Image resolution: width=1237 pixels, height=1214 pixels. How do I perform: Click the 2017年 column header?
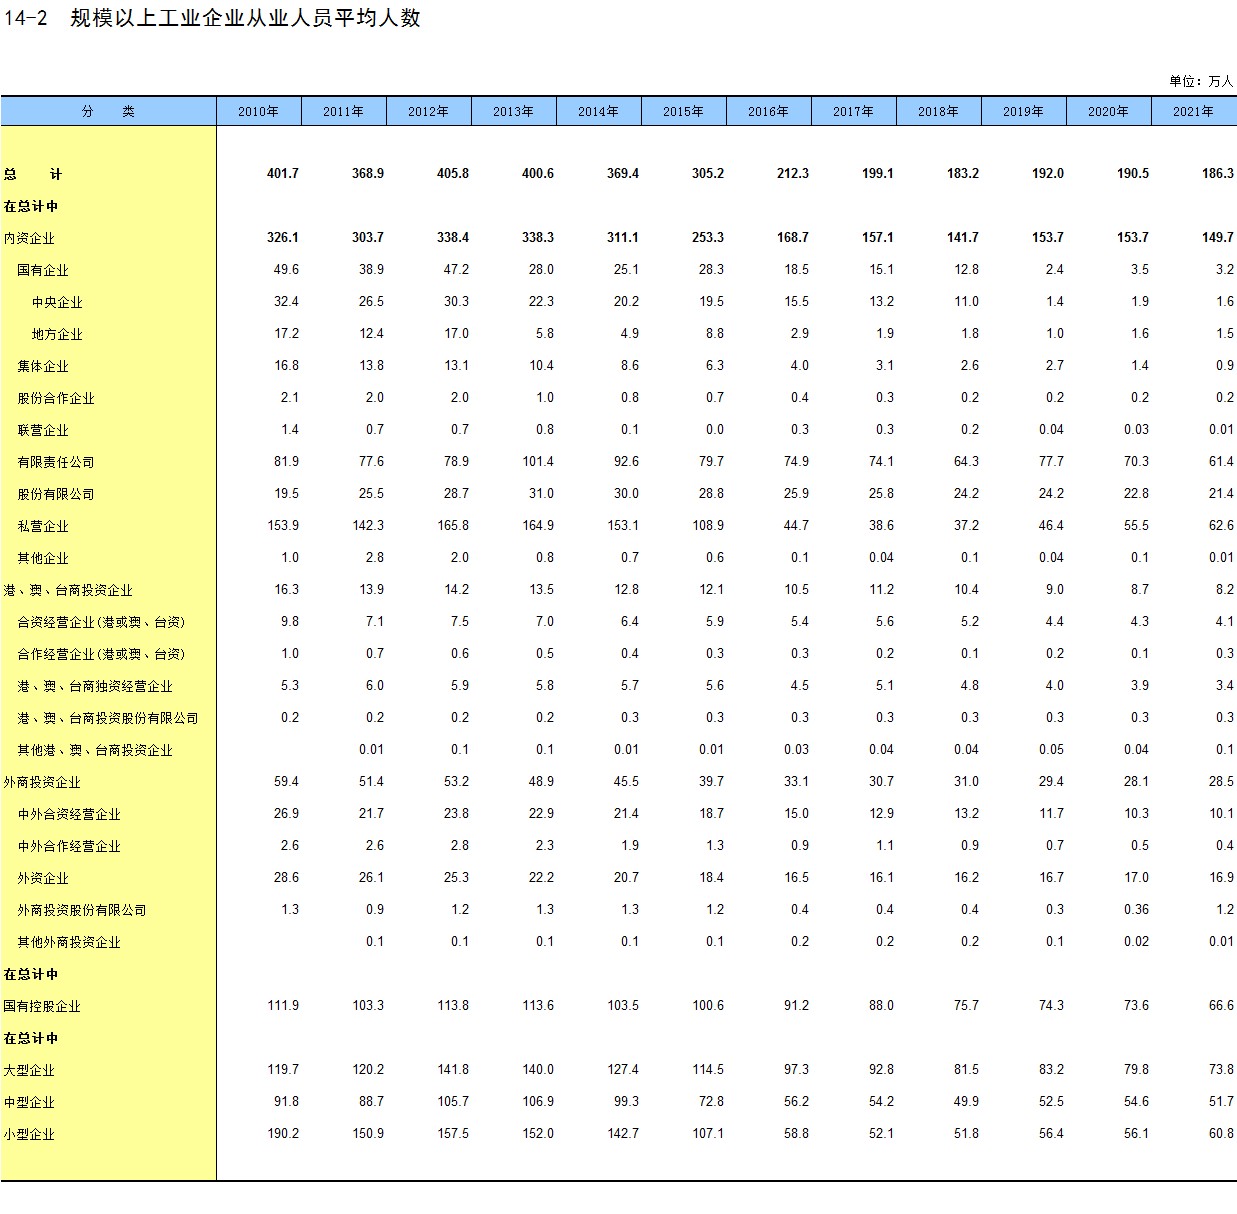[x=854, y=111]
